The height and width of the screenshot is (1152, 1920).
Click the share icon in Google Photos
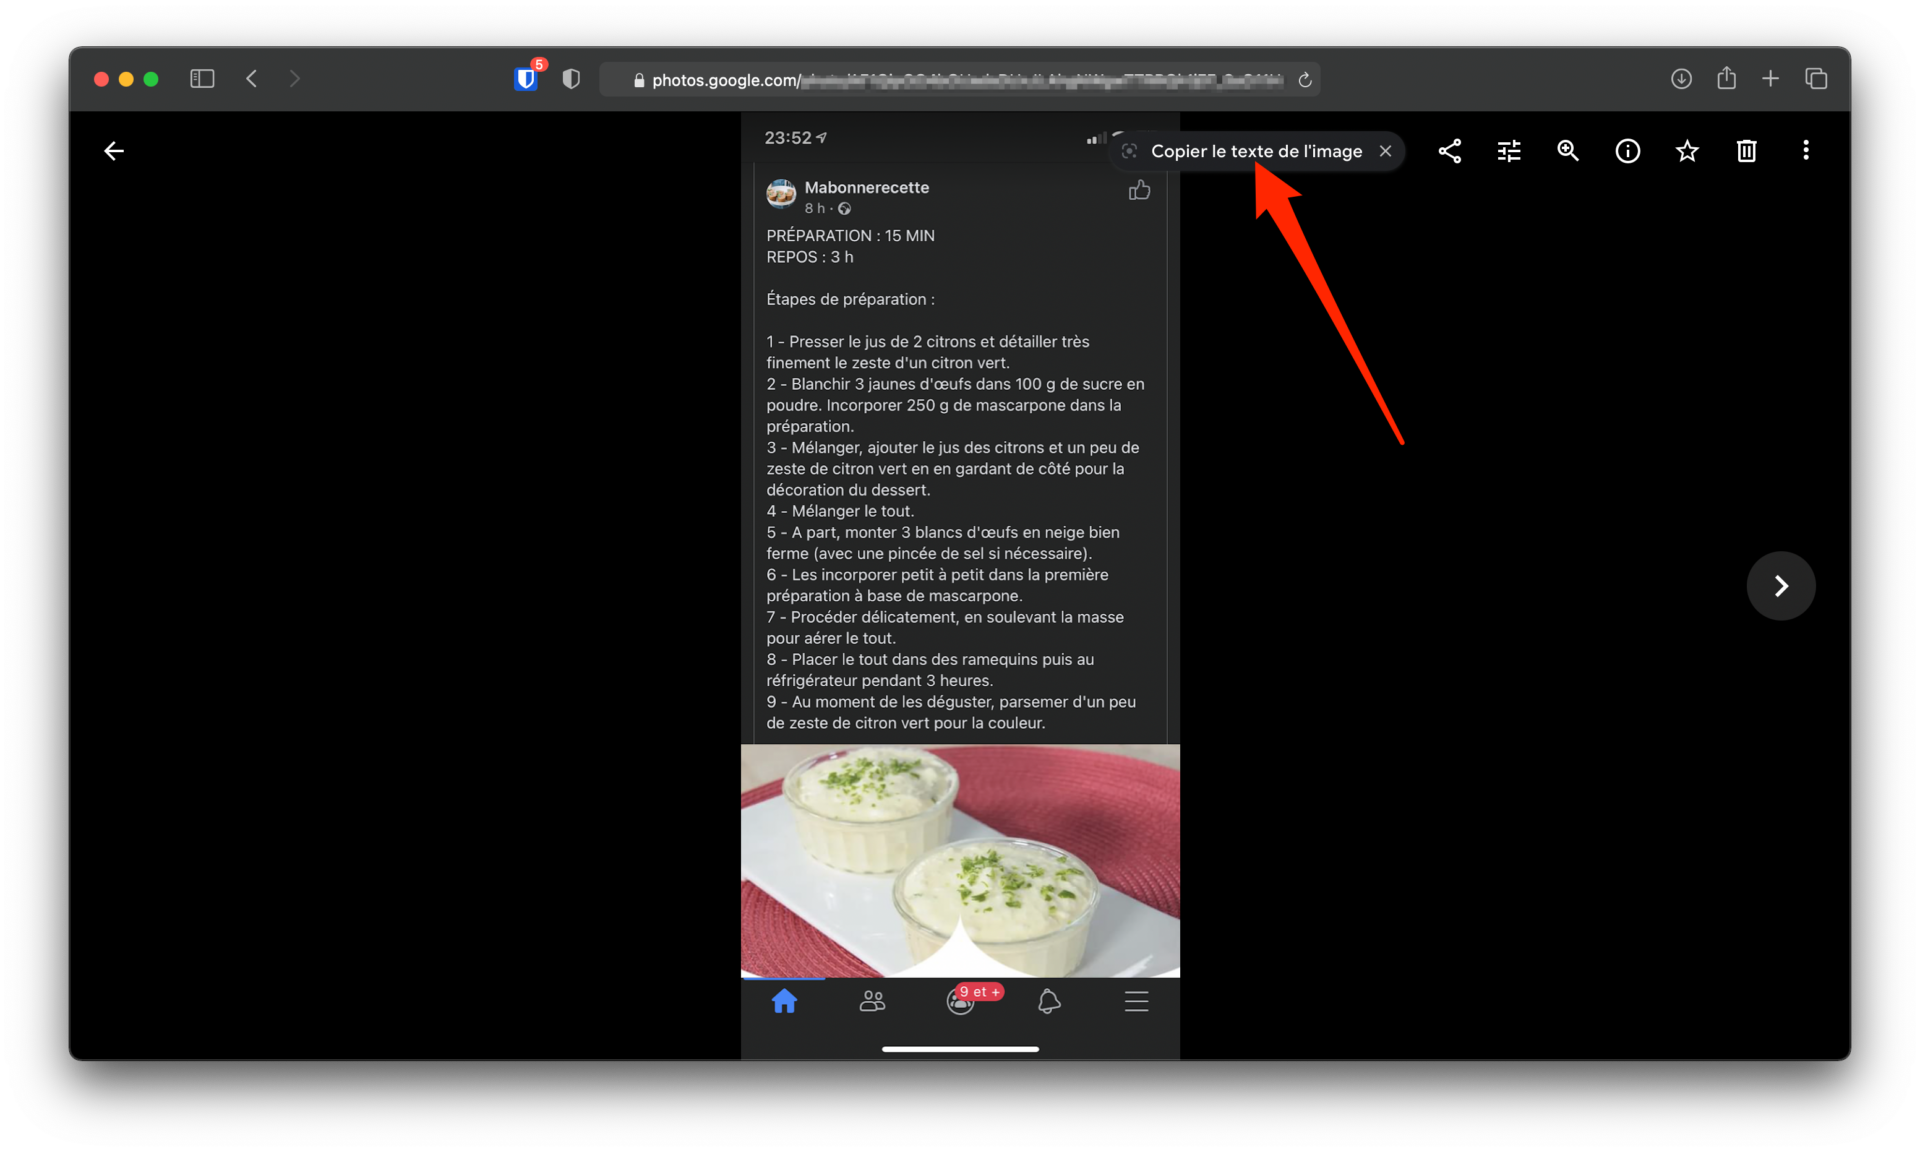tap(1449, 151)
